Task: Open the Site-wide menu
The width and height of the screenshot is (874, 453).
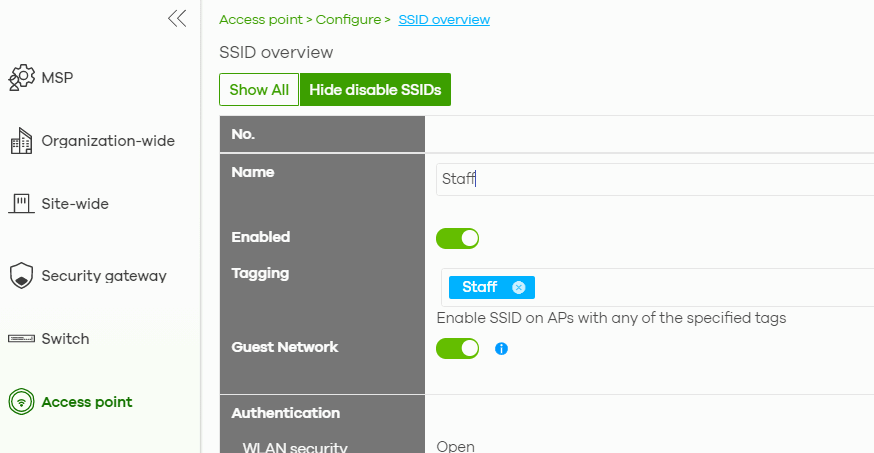Action: [x=75, y=204]
